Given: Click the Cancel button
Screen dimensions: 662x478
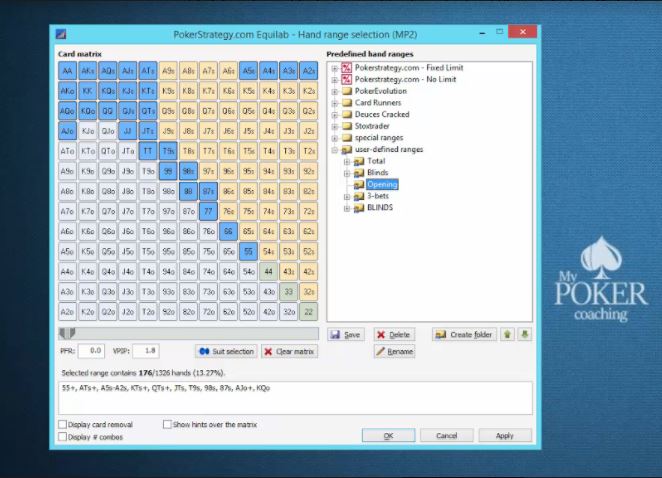Looking at the screenshot, I should click(447, 435).
